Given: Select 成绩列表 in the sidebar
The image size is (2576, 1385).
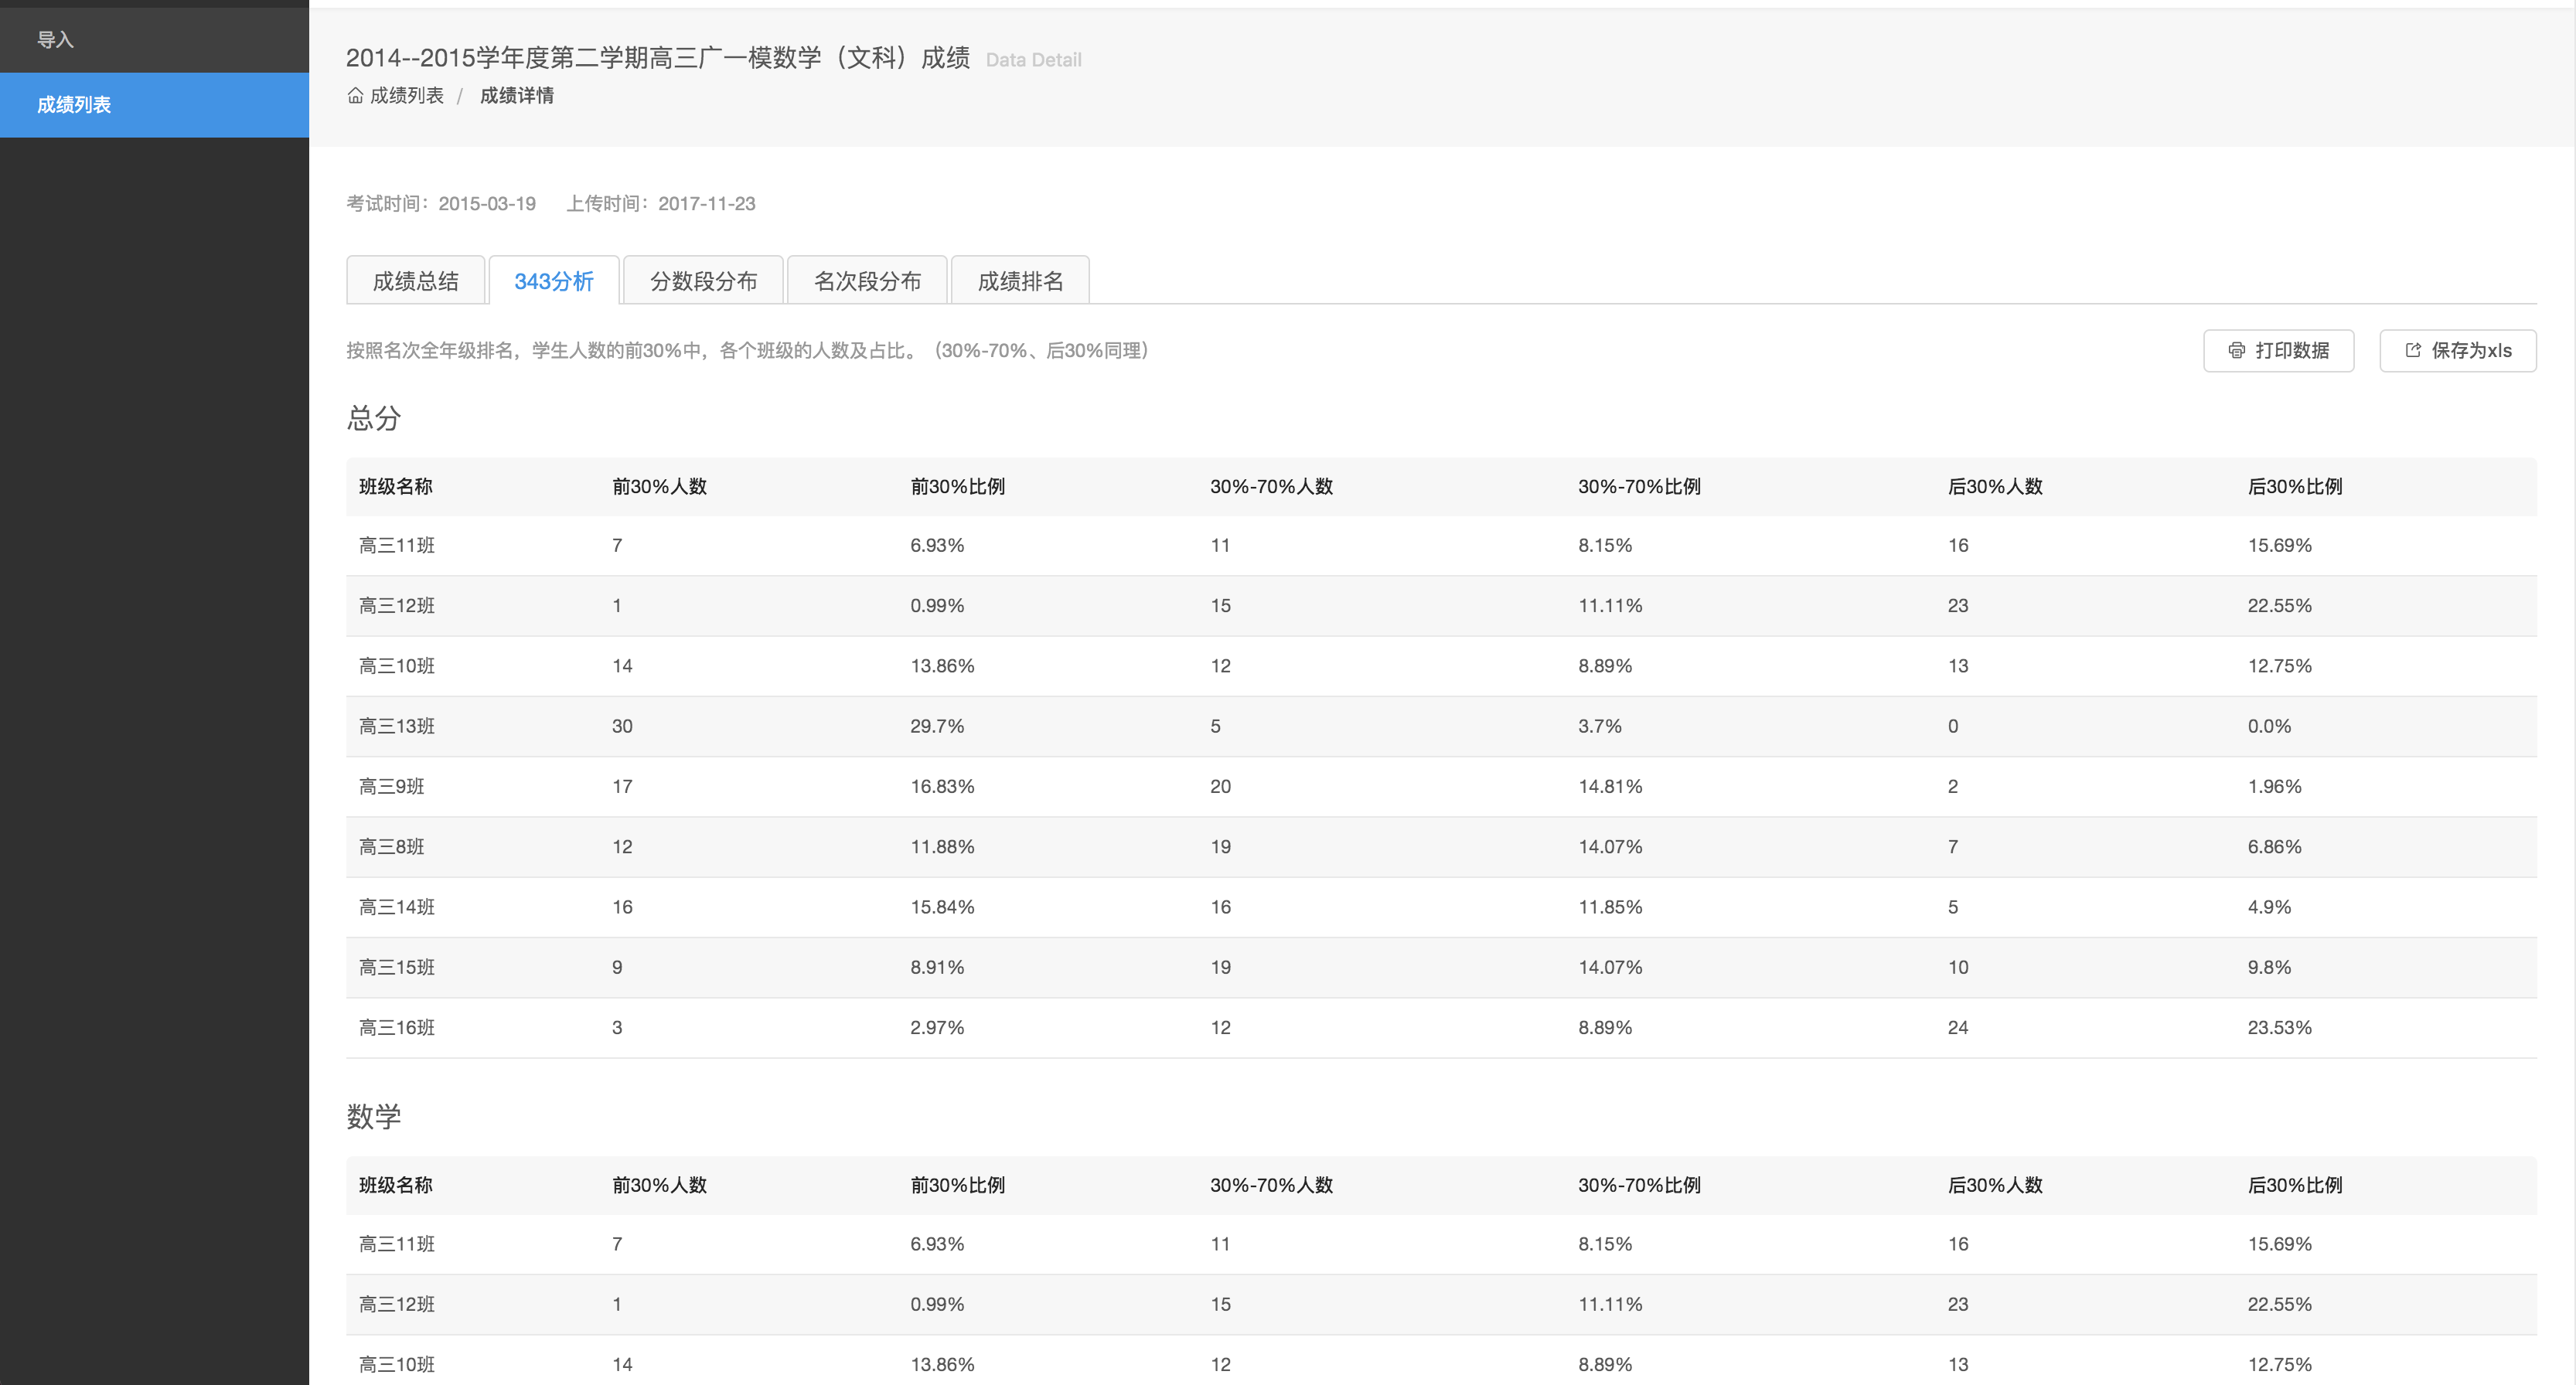Looking at the screenshot, I should click(x=74, y=105).
